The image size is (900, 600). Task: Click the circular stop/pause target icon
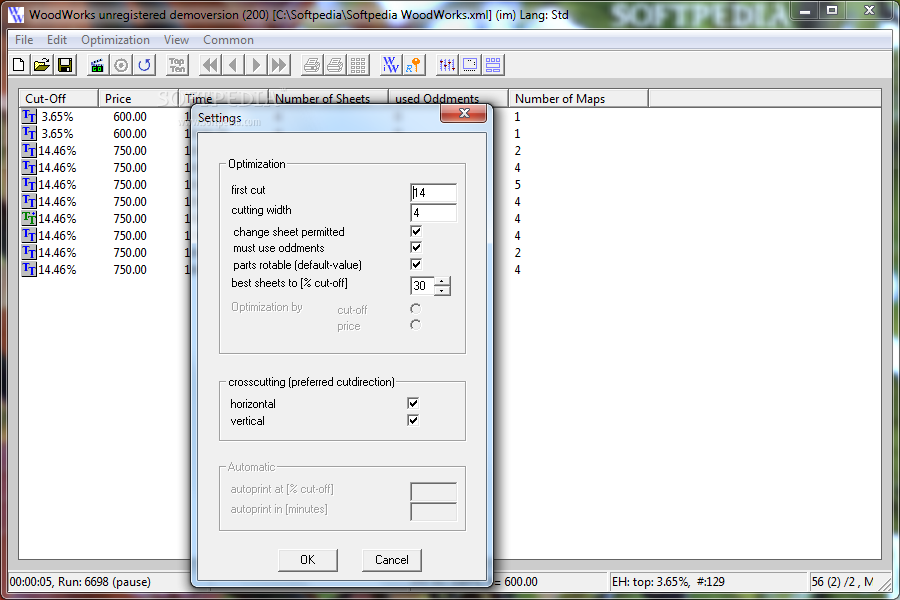tap(121, 65)
